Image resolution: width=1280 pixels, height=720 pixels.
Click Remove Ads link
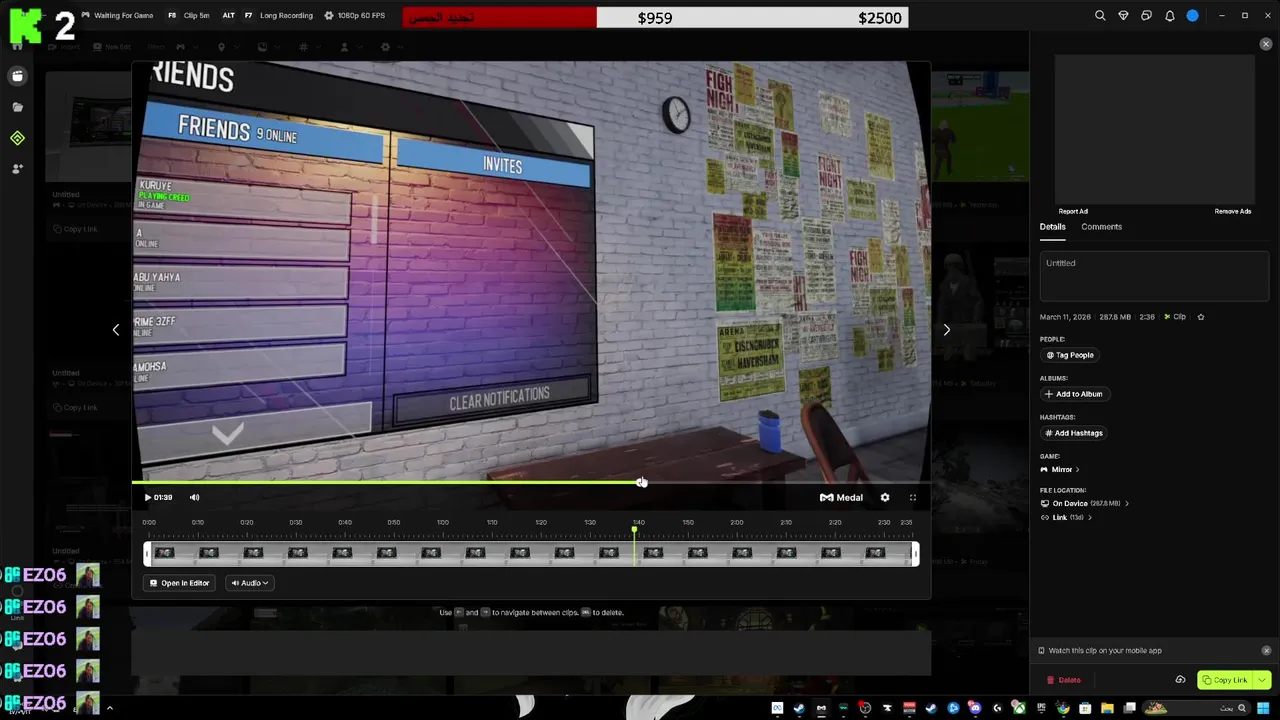1232,211
